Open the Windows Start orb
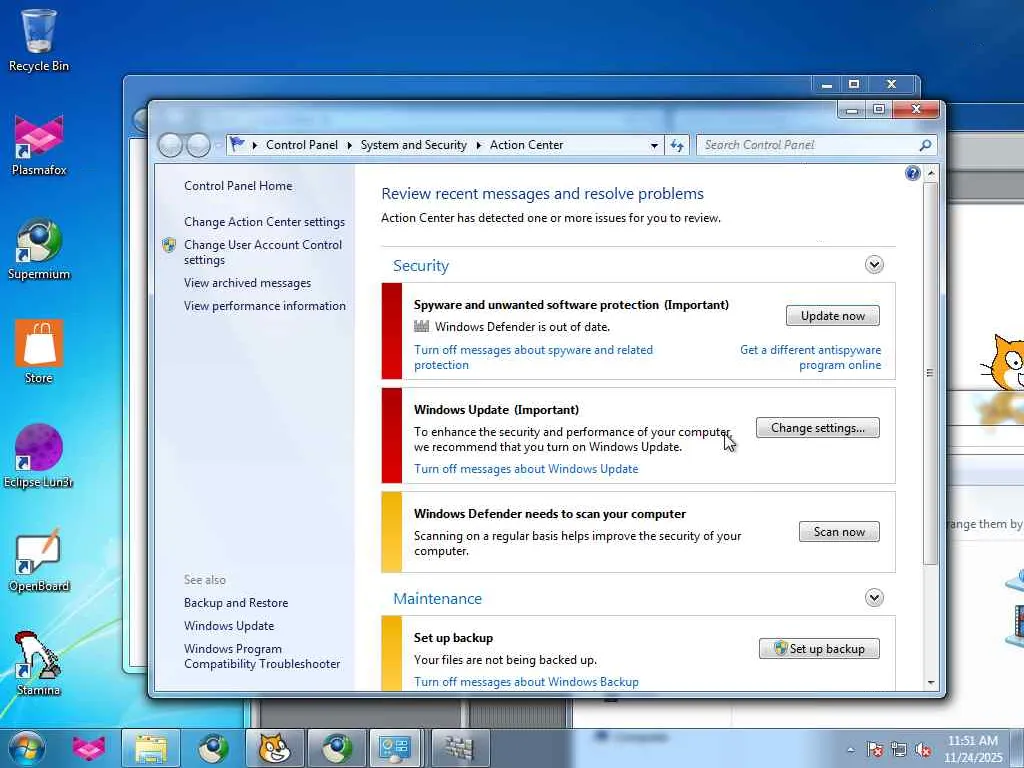Viewport: 1024px width, 768px height. 27,748
